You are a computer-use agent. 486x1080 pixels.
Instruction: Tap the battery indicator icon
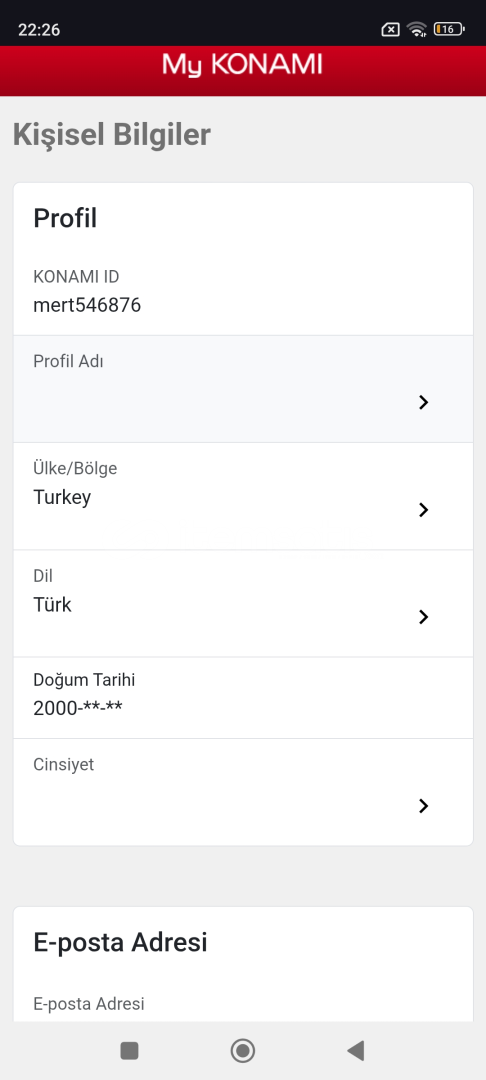(x=449, y=29)
